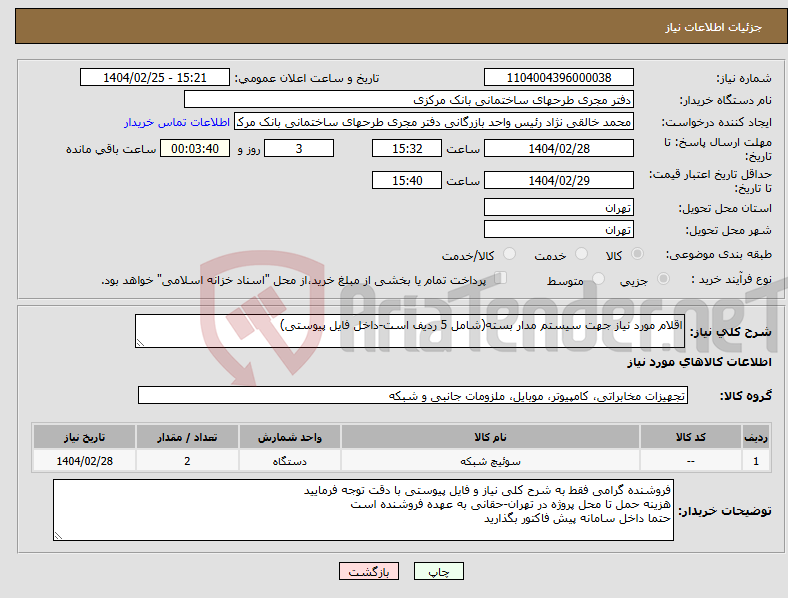Click the واحد شمارش column header
Viewport: 788px width, 598px height.
coord(290,437)
